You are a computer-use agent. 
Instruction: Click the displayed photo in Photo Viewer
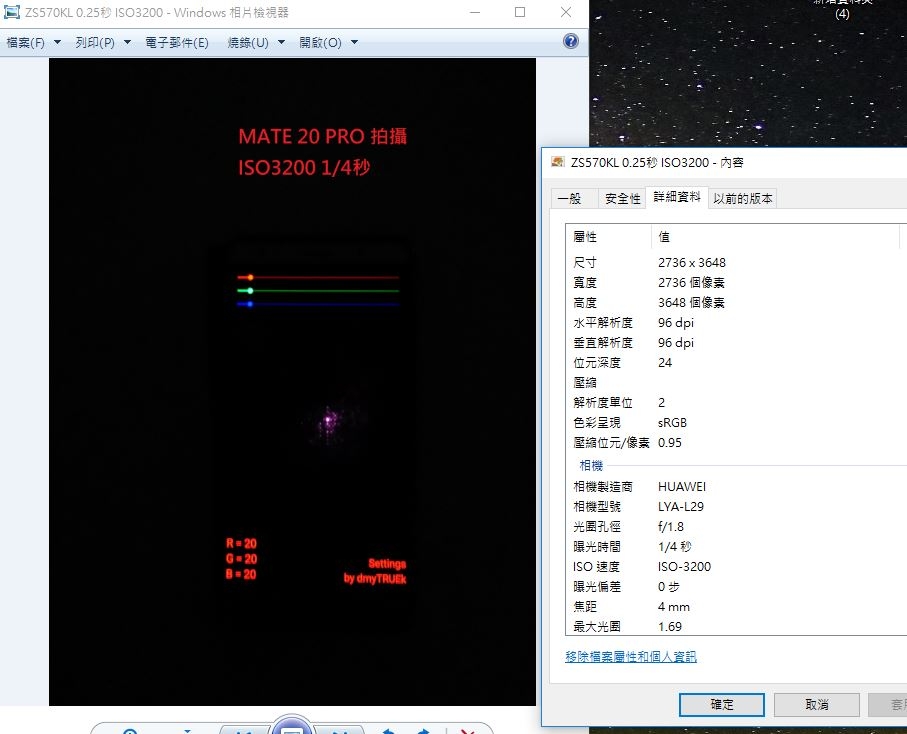(x=292, y=382)
